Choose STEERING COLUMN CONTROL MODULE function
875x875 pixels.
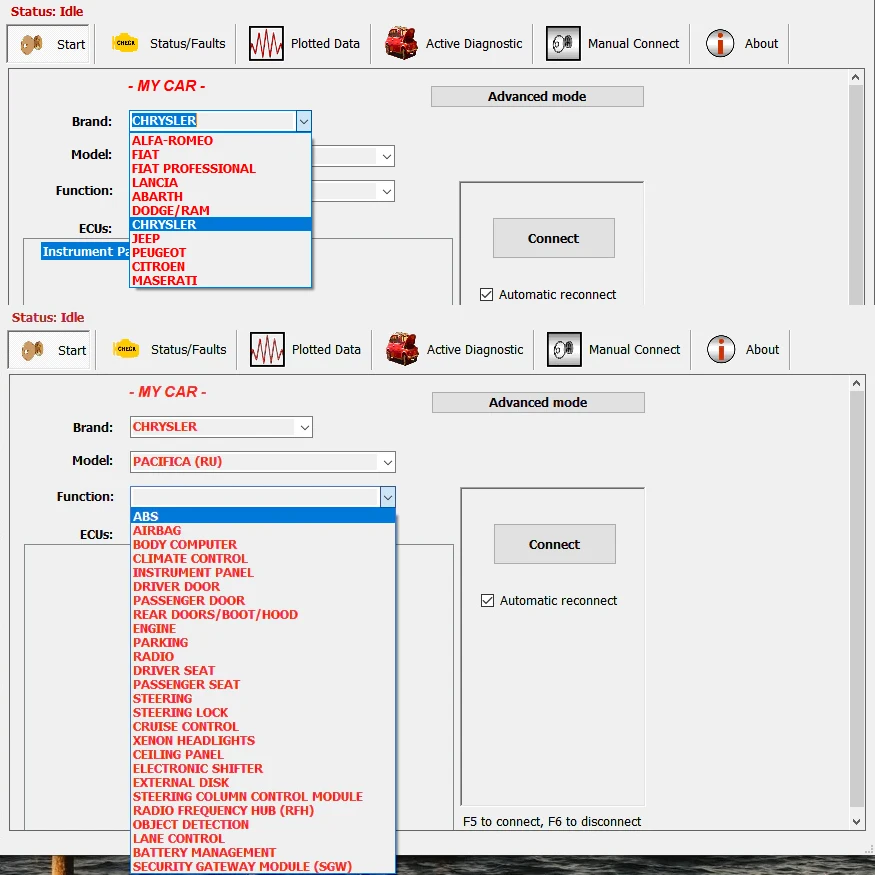point(263,796)
